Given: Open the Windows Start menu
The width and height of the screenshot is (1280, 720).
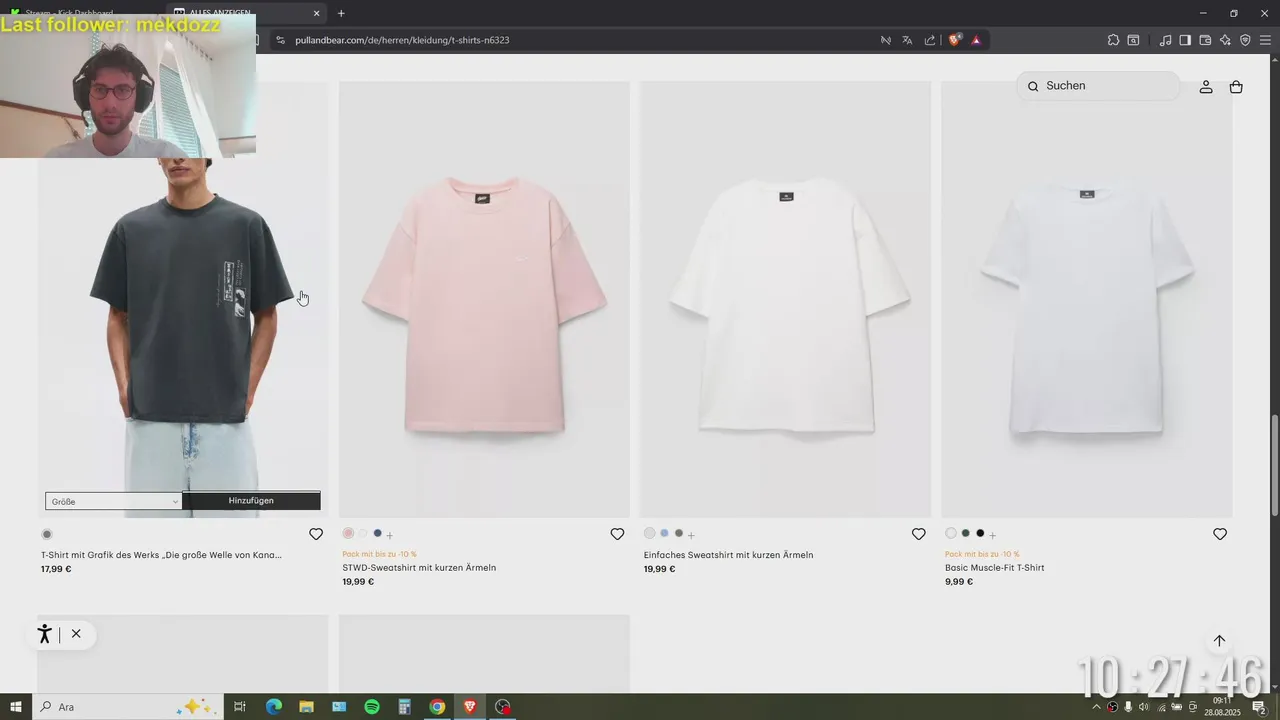Looking at the screenshot, I should pos(16,707).
